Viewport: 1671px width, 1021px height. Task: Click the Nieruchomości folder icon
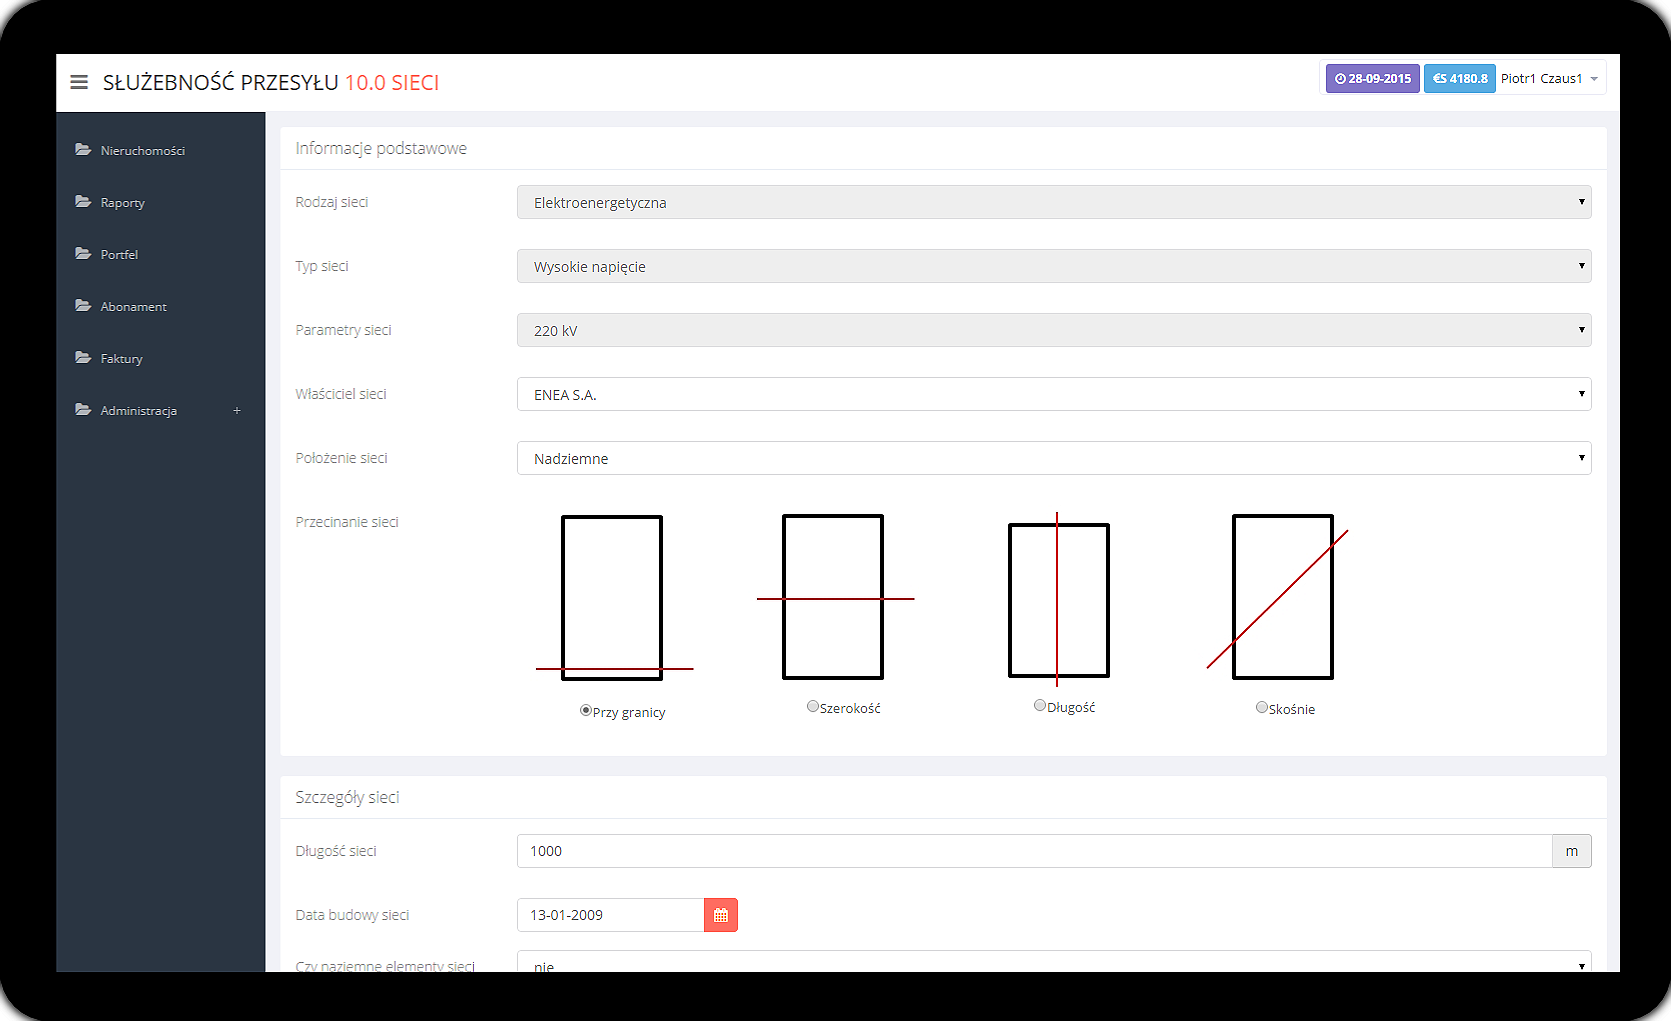pos(83,150)
